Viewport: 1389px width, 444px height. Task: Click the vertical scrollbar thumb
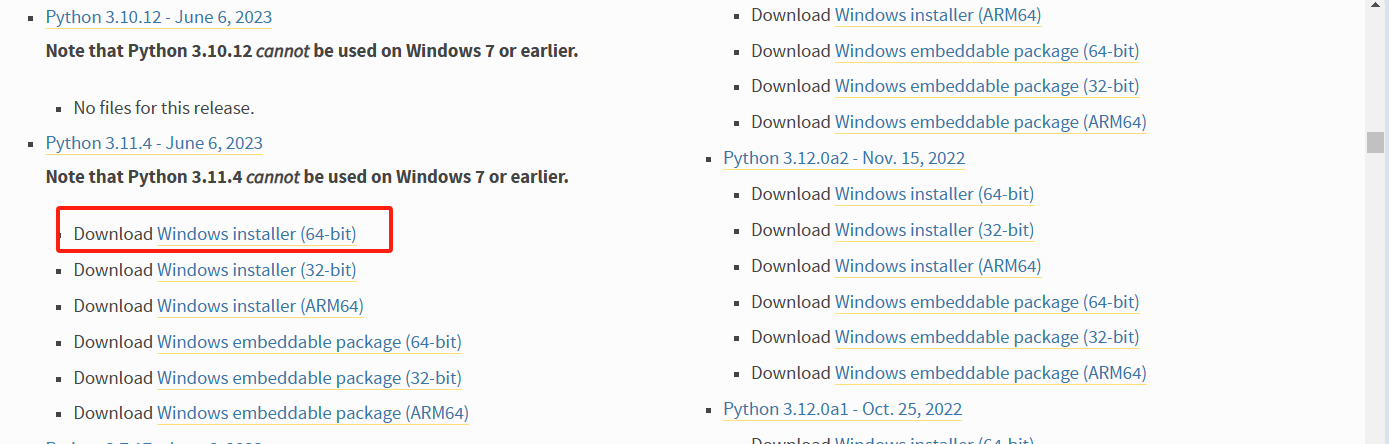pyautogui.click(x=1376, y=143)
